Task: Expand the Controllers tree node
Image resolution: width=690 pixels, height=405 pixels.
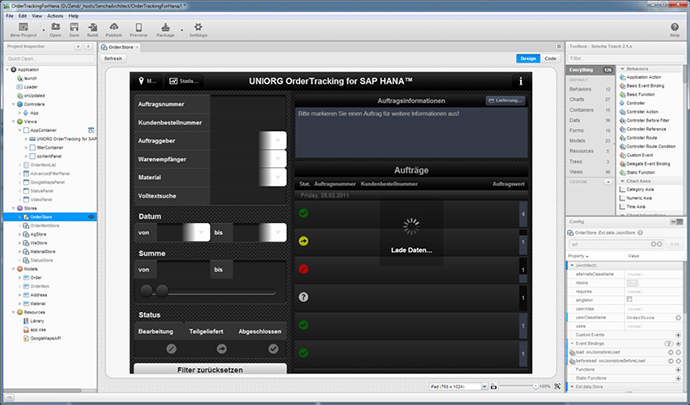Action: coord(14,104)
